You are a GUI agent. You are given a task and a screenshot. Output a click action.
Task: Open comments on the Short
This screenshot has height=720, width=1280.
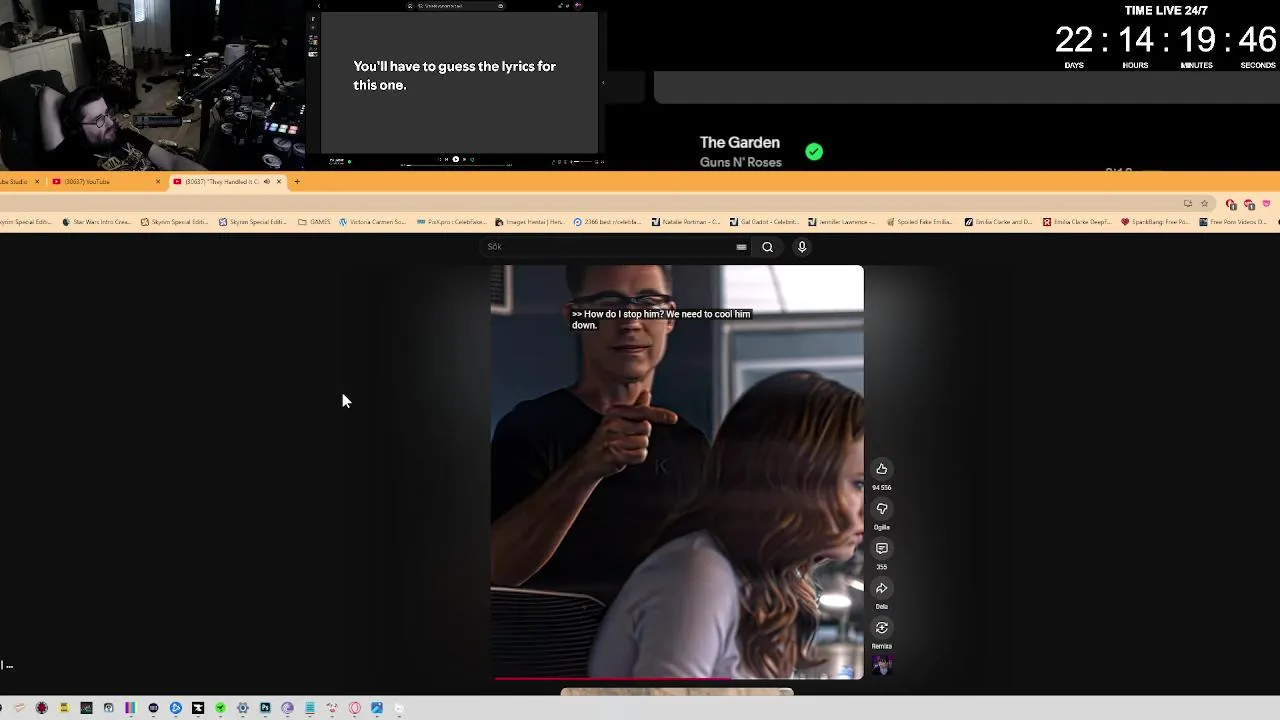[x=881, y=548]
